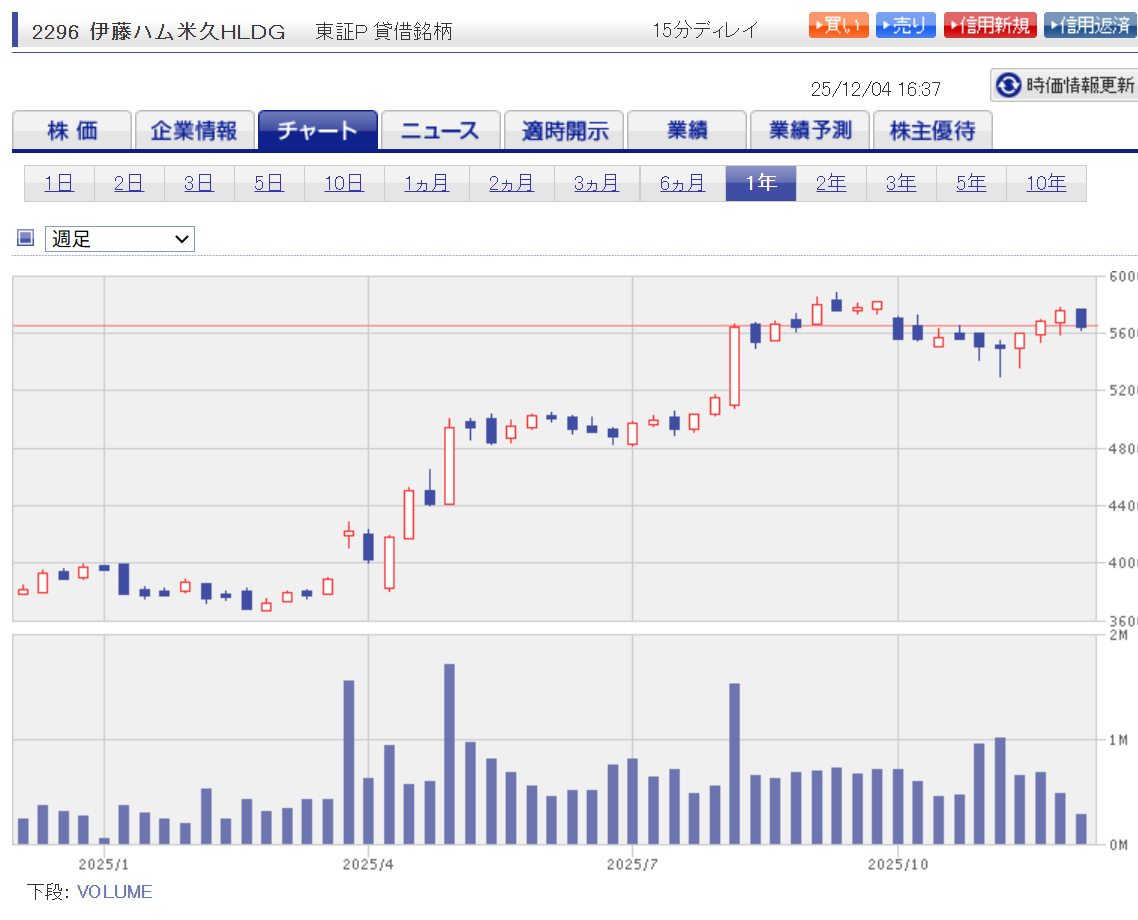This screenshot has width=1138, height=920.
Task: Click the VOLUME link below chart
Action: (x=114, y=891)
